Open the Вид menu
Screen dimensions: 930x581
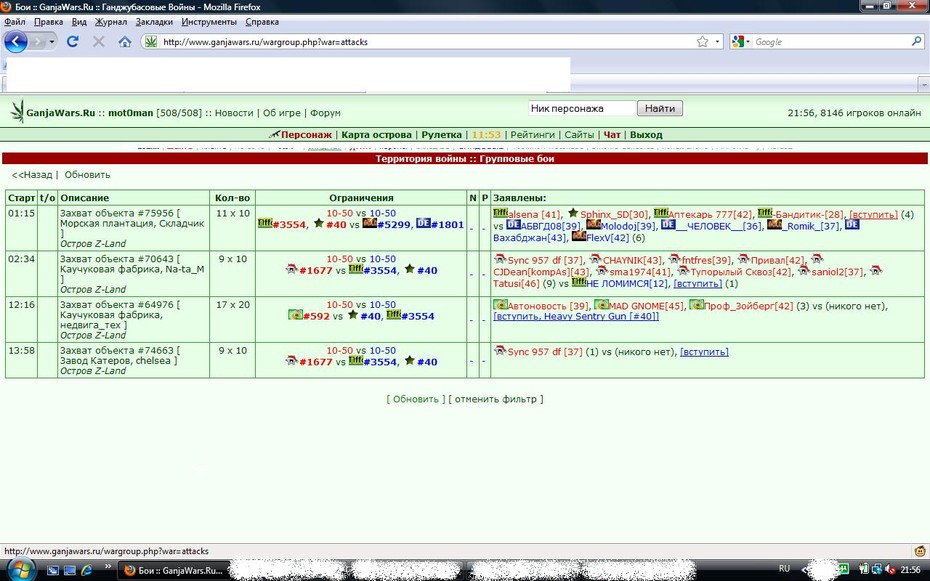79,22
